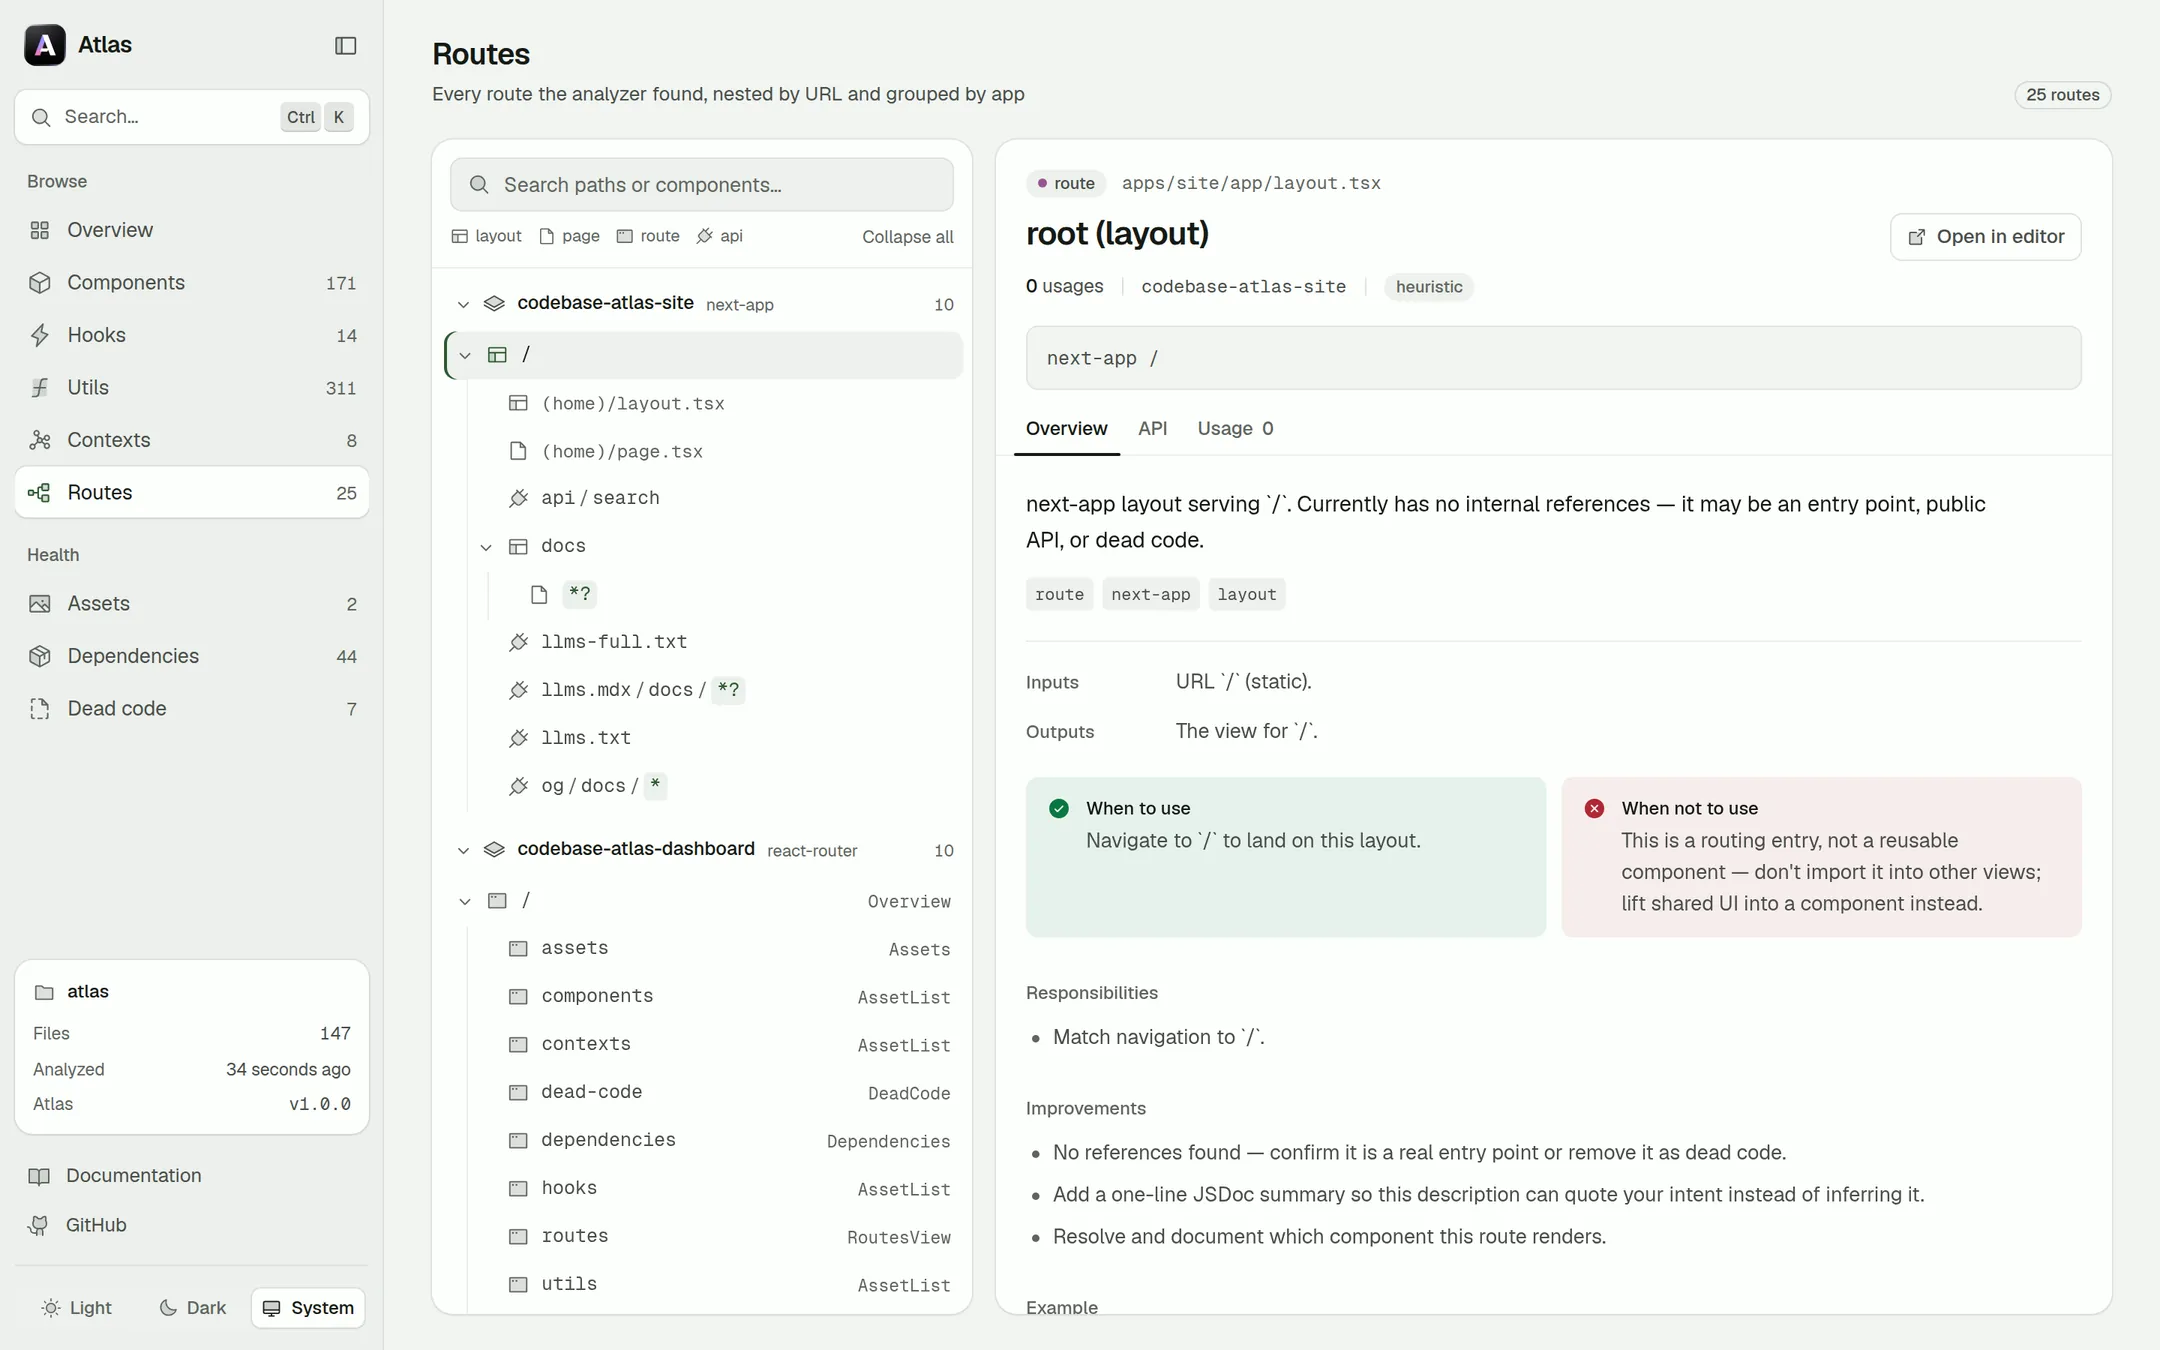Click the heuristic badge
Image resolution: width=2160 pixels, height=1350 pixels.
[1428, 287]
